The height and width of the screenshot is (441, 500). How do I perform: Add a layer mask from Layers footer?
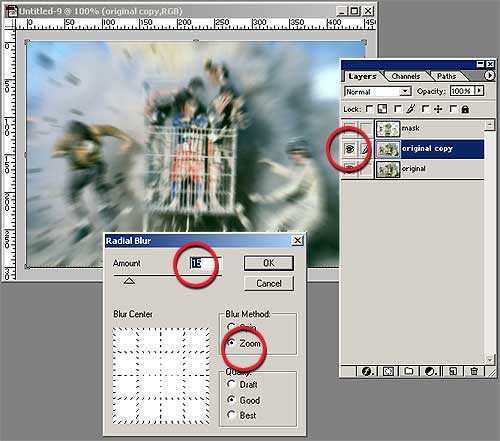coord(388,371)
